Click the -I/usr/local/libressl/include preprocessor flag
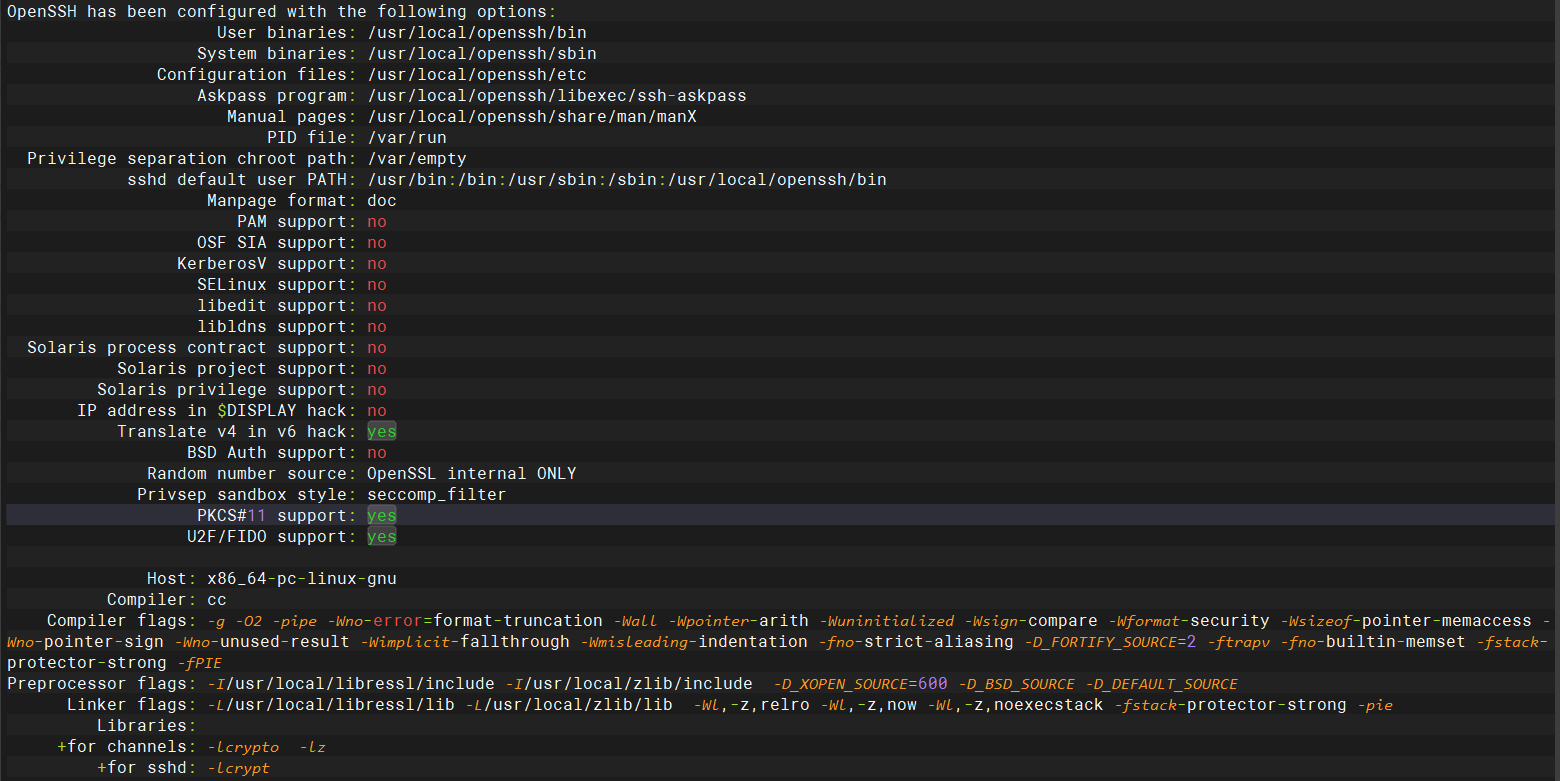1560x781 pixels. tap(351, 684)
